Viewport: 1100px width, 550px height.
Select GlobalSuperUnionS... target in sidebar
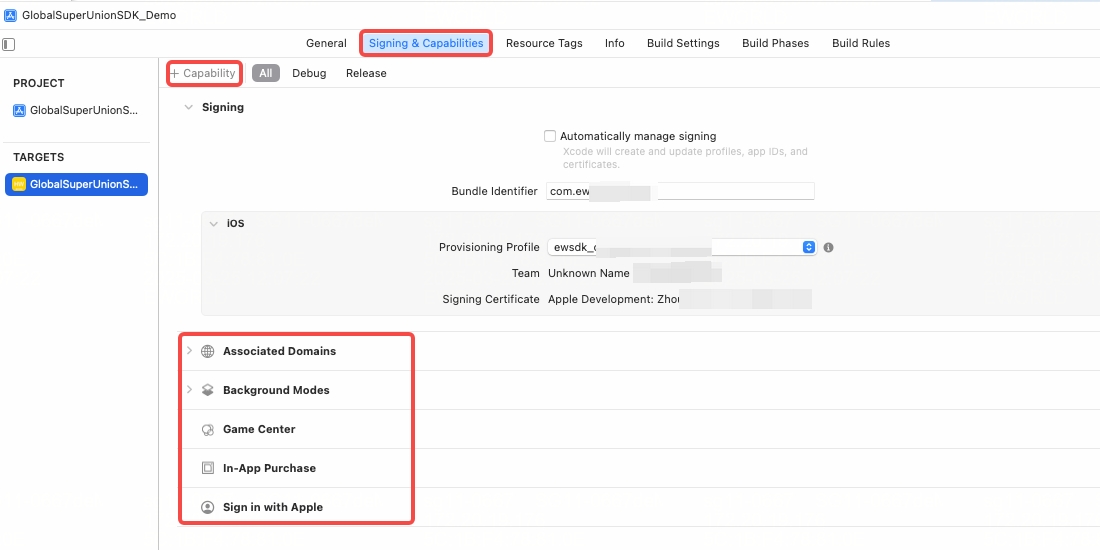click(76, 185)
